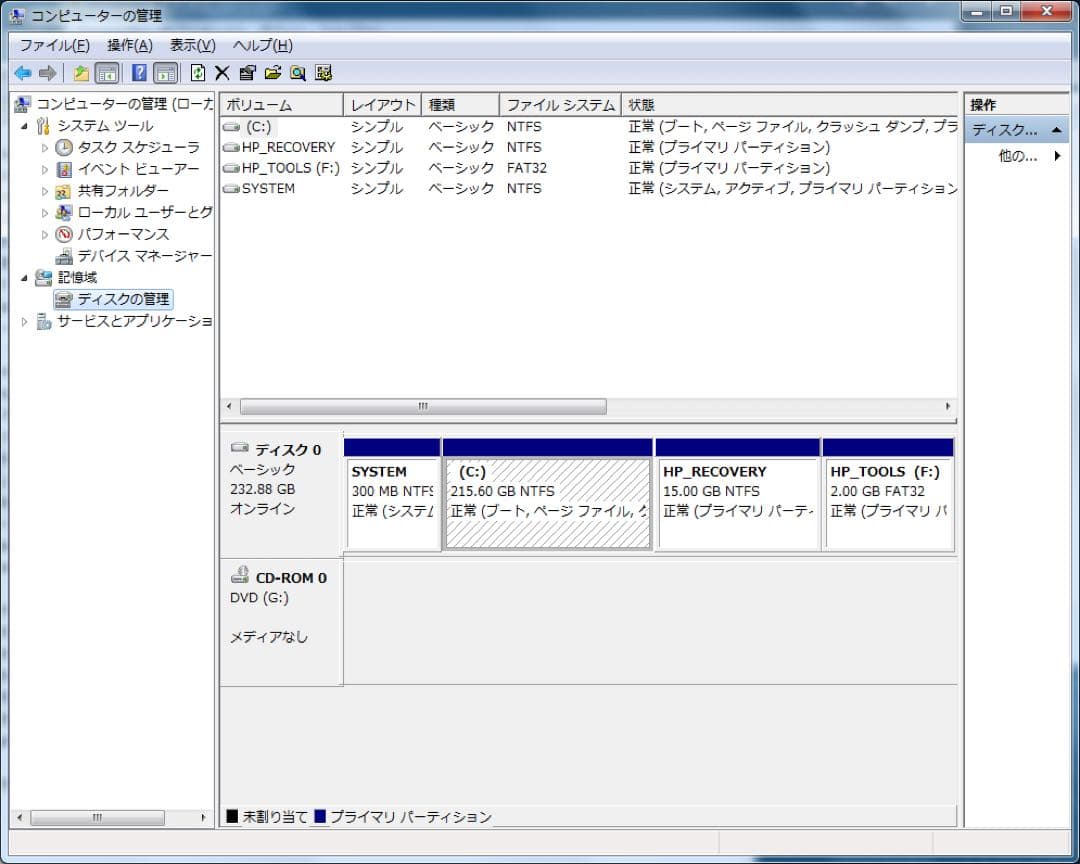This screenshot has width=1080, height=864.
Task: Open the 表示(V) menu
Action: point(193,45)
